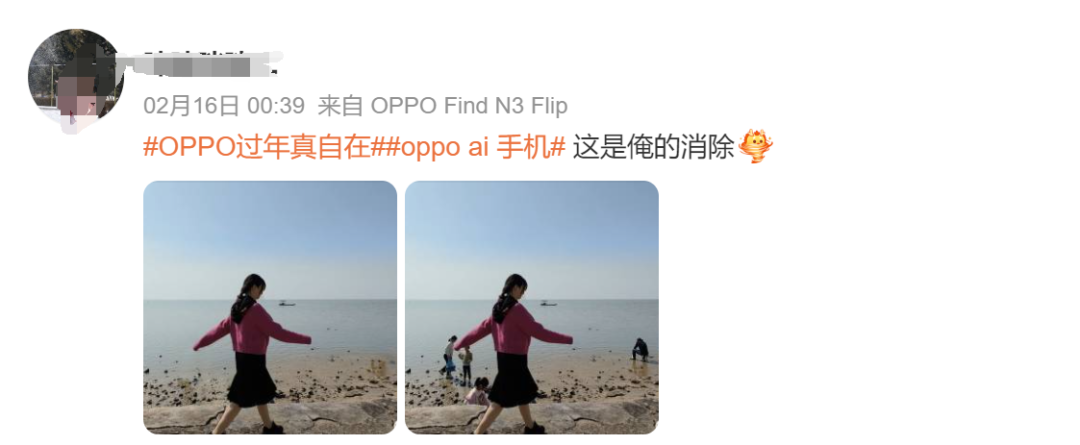The image size is (1080, 445).
Task: Click the crouching person in right photo
Action: pyautogui.click(x=641, y=349)
